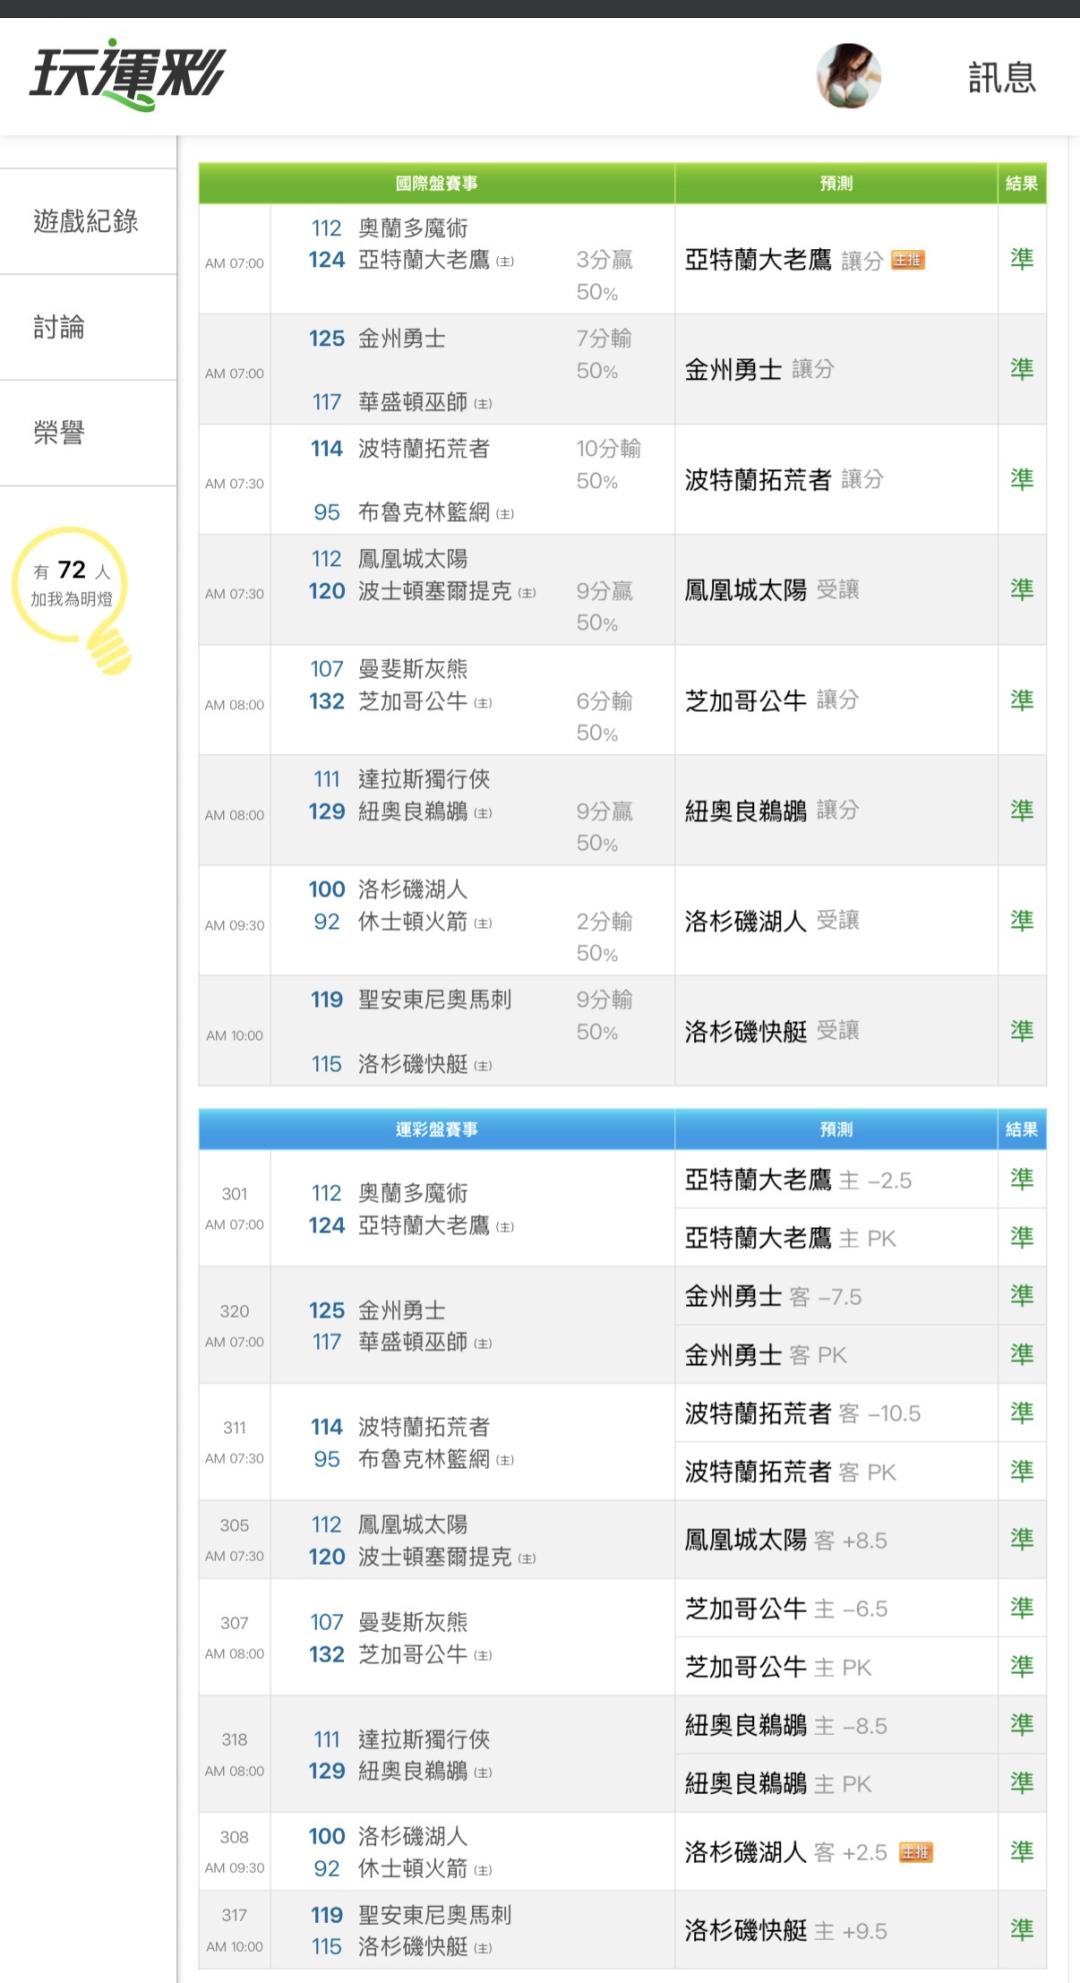Click the orange 主推 badge beside 洛杉磯湖人 客 +2.5
This screenshot has width=1080, height=1983.
pyautogui.click(x=916, y=1852)
